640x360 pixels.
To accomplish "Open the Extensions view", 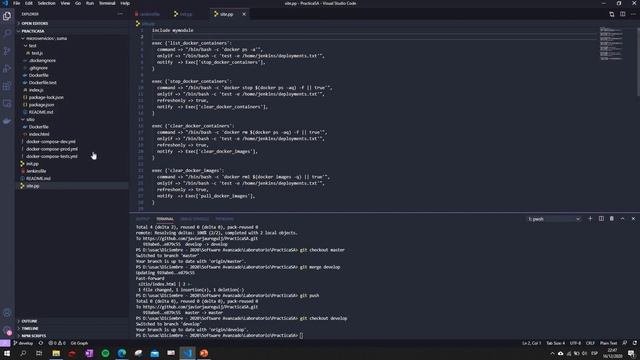I will (7, 86).
